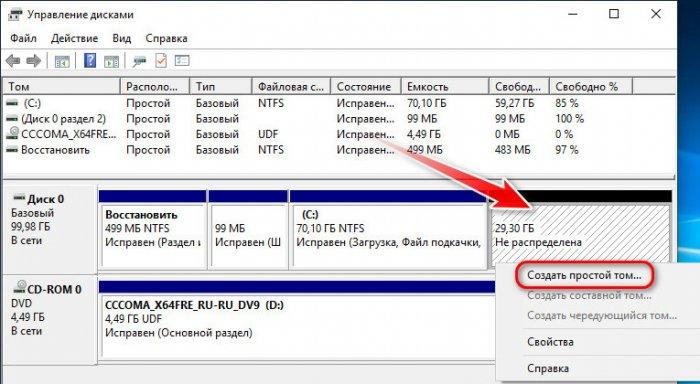The image size is (700, 384).
Task: Maximize the Управление дисками window
Action: 614,14
